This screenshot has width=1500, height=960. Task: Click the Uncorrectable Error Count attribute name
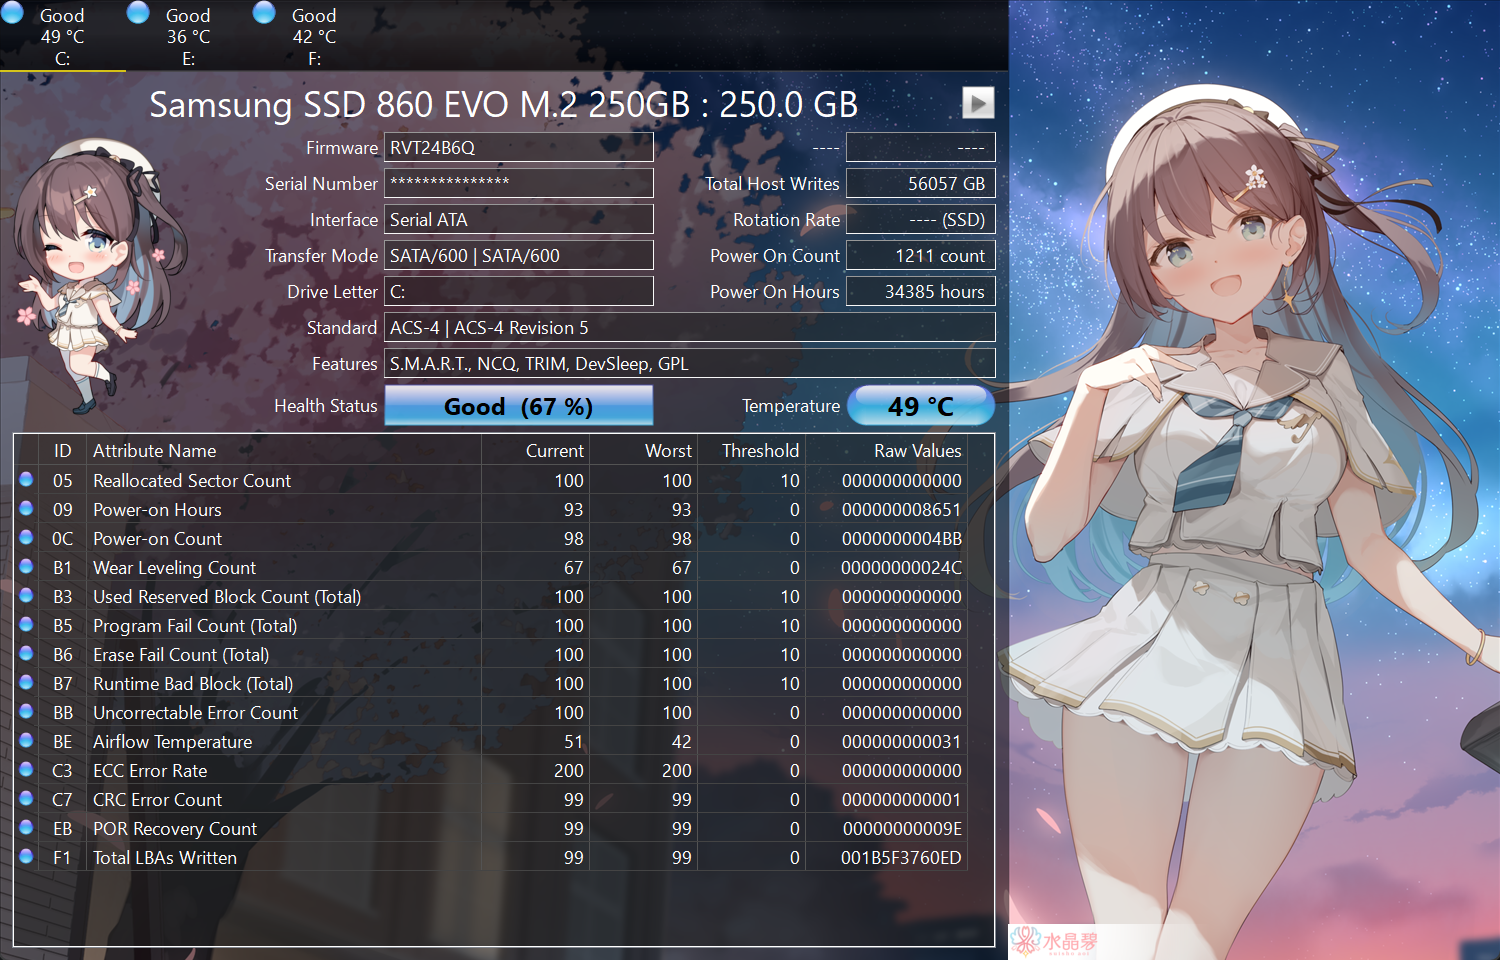point(196,713)
